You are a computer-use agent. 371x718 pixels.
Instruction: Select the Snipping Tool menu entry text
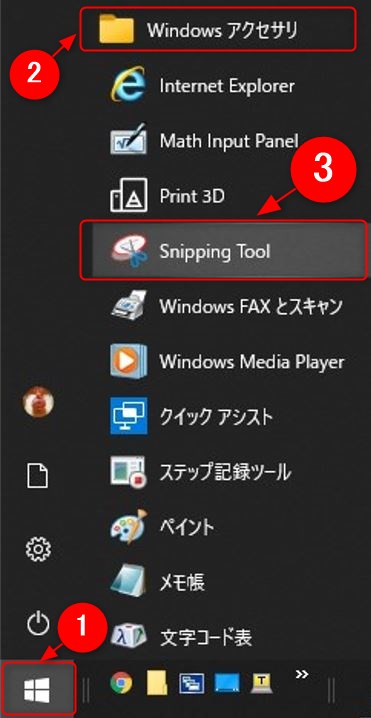pyautogui.click(x=215, y=251)
